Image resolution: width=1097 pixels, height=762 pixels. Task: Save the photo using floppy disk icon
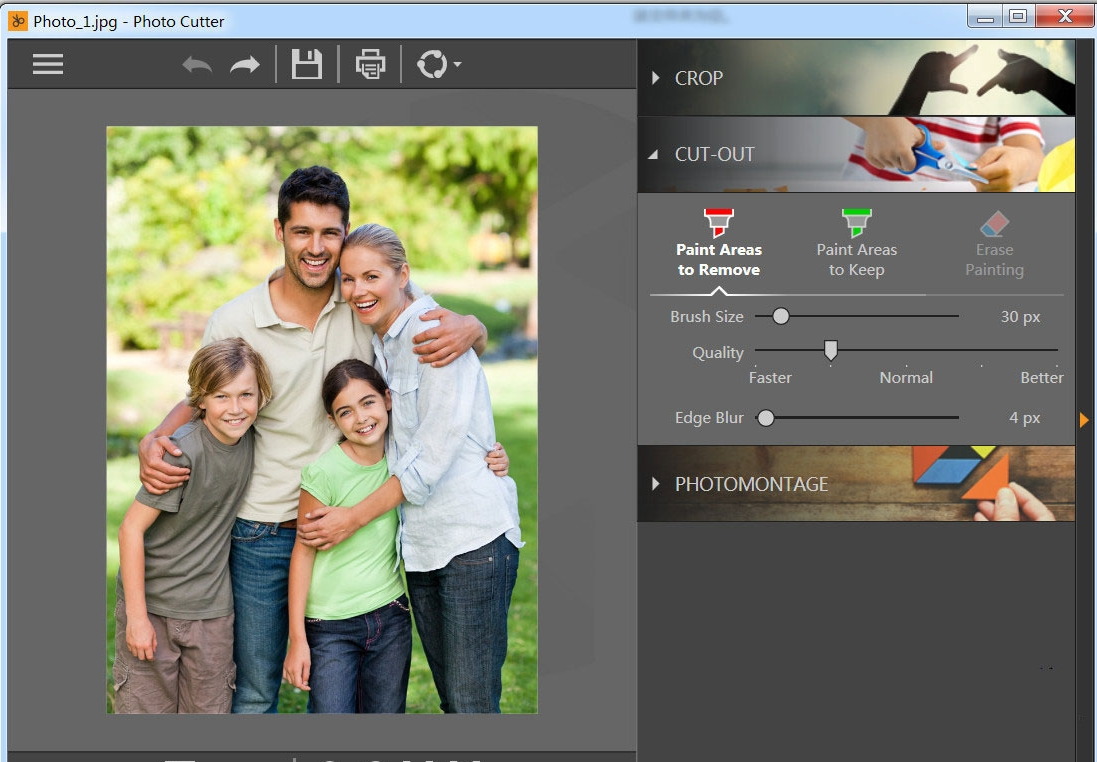click(306, 65)
